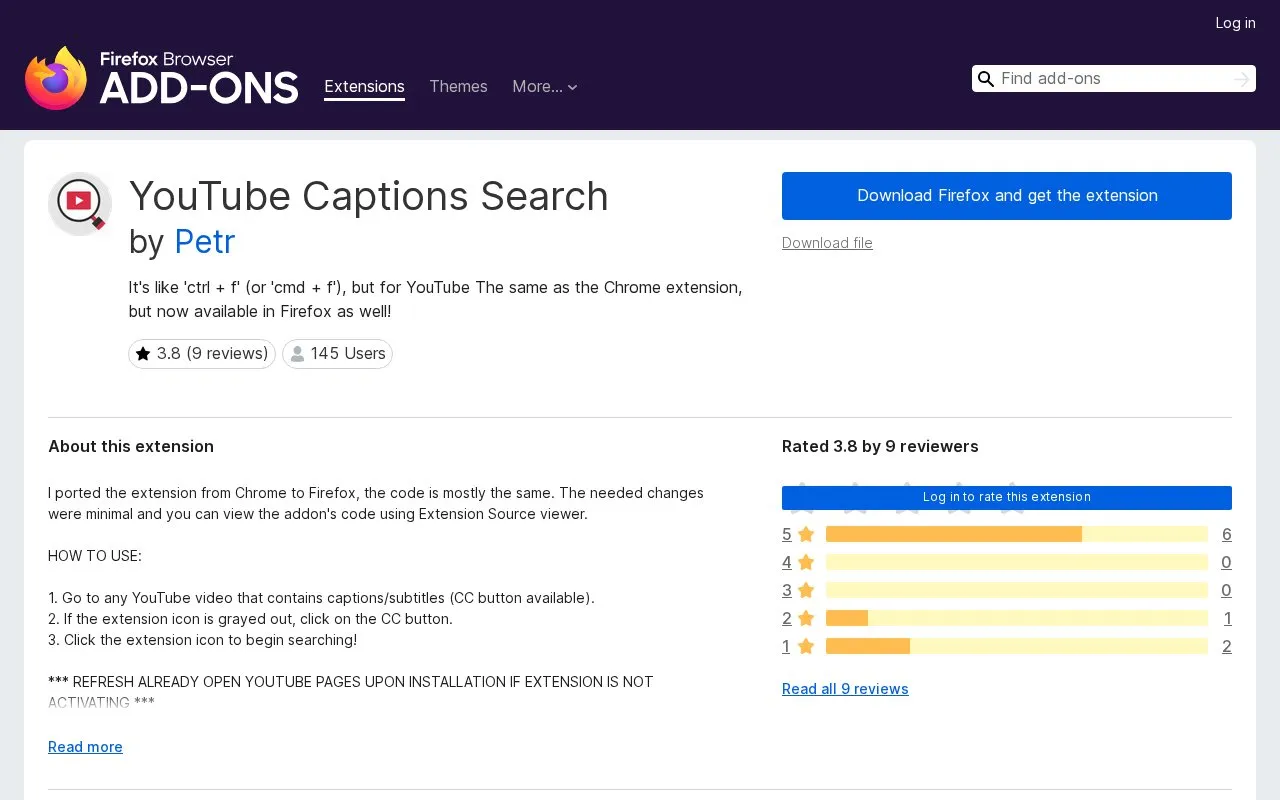1280x800 pixels.
Task: Click the 5-star rating bar
Action: click(x=1017, y=534)
